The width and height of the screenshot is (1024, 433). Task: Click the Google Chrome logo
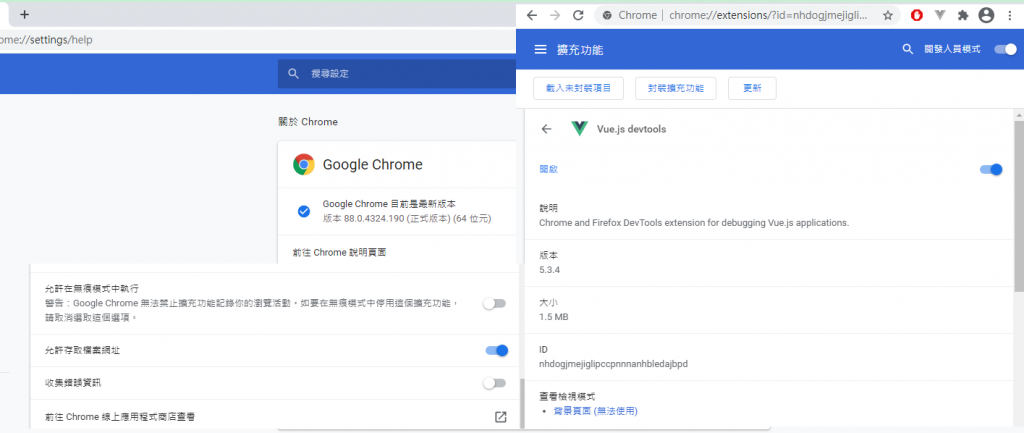[304, 165]
